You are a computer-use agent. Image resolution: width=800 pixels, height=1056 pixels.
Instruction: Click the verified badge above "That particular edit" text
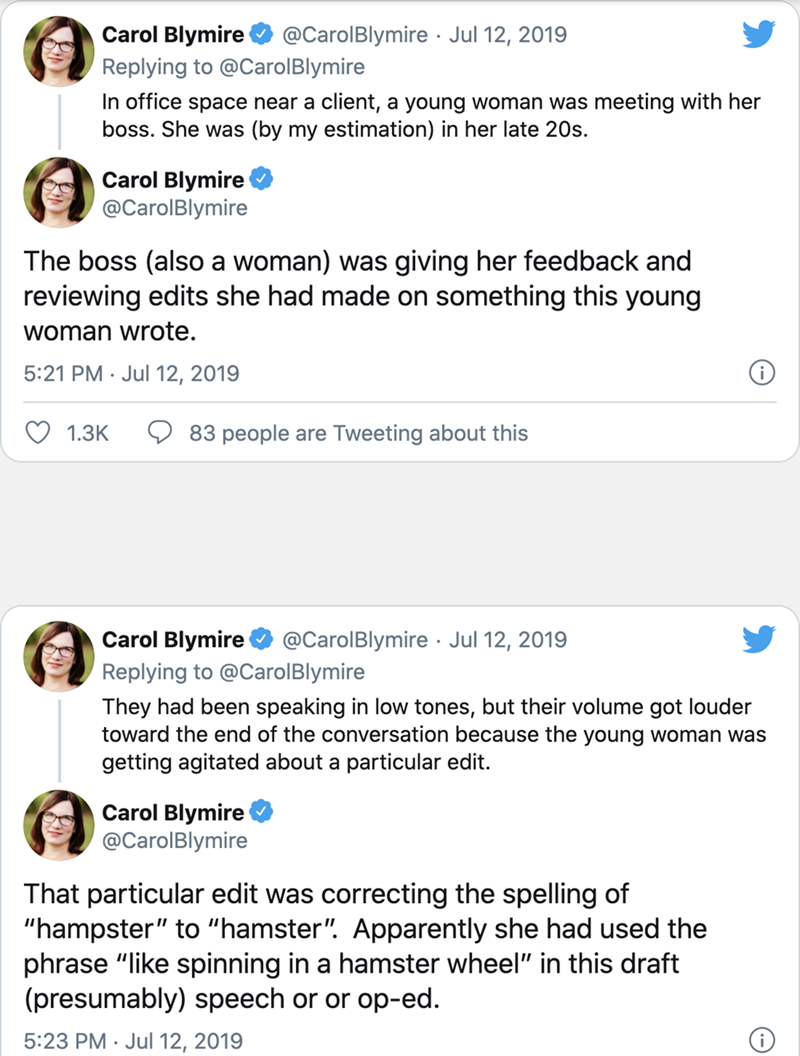(x=261, y=812)
